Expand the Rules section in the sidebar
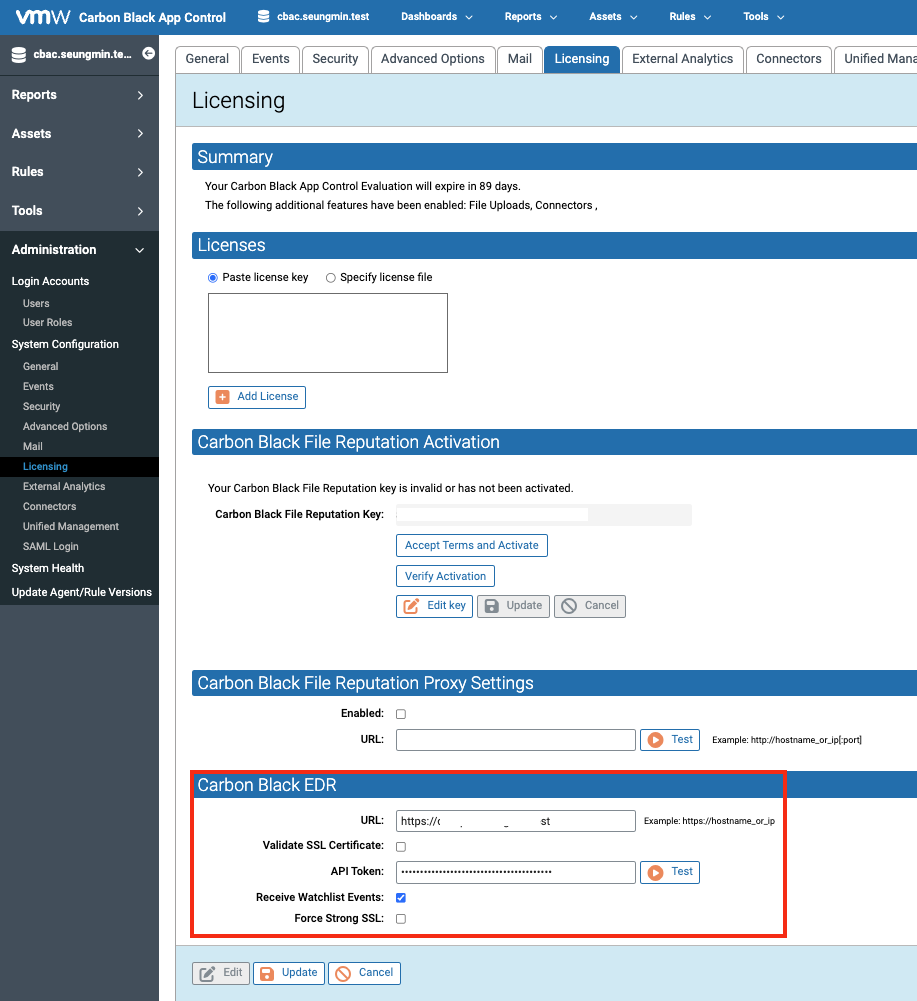The height and width of the screenshot is (1001, 917). (x=79, y=172)
